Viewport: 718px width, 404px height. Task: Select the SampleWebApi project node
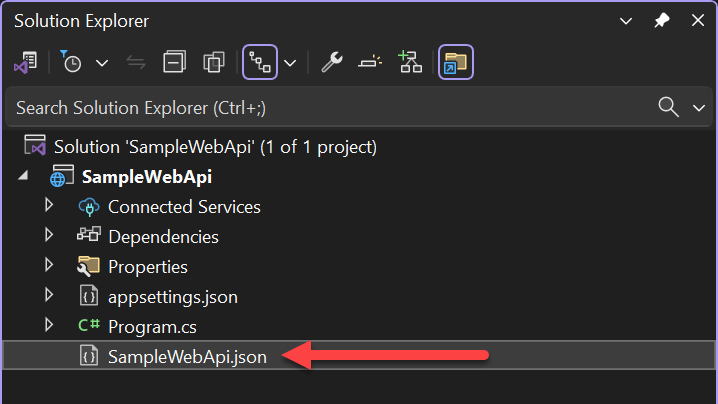click(146, 177)
